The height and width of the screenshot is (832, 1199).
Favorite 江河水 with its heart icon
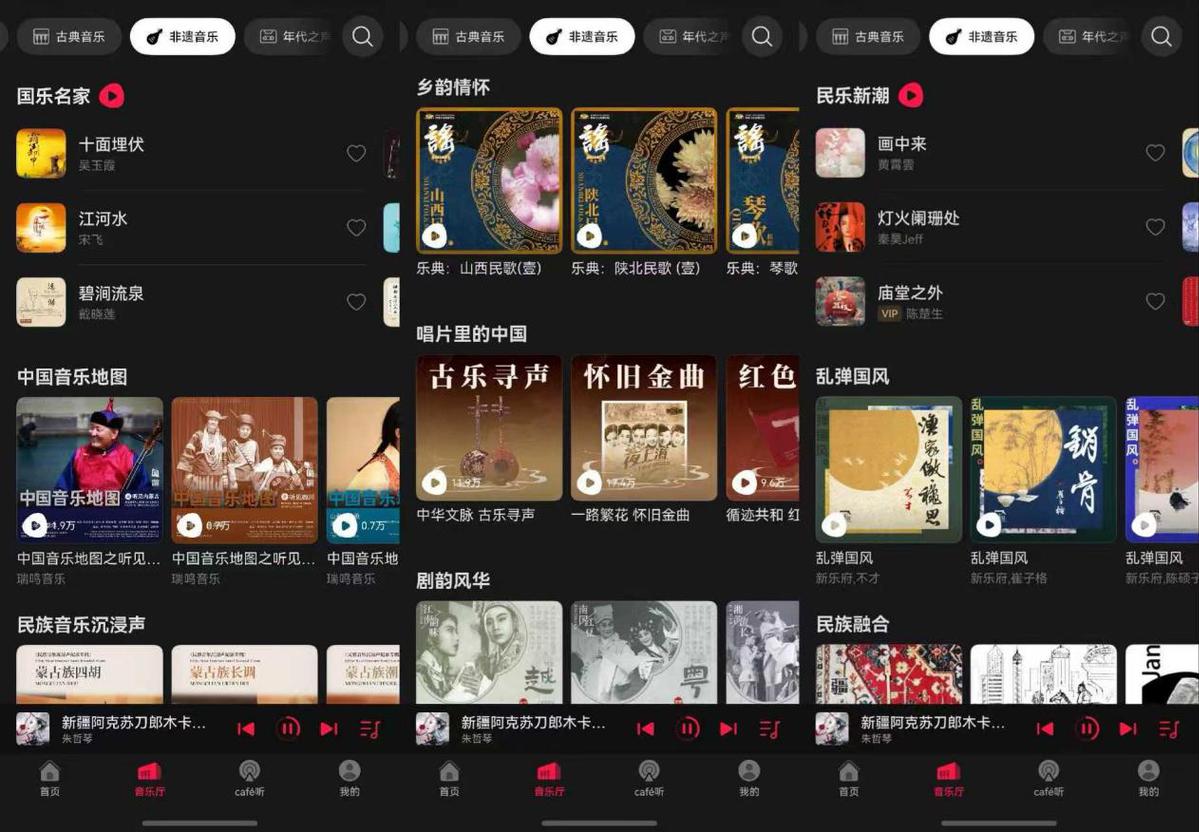coord(356,228)
